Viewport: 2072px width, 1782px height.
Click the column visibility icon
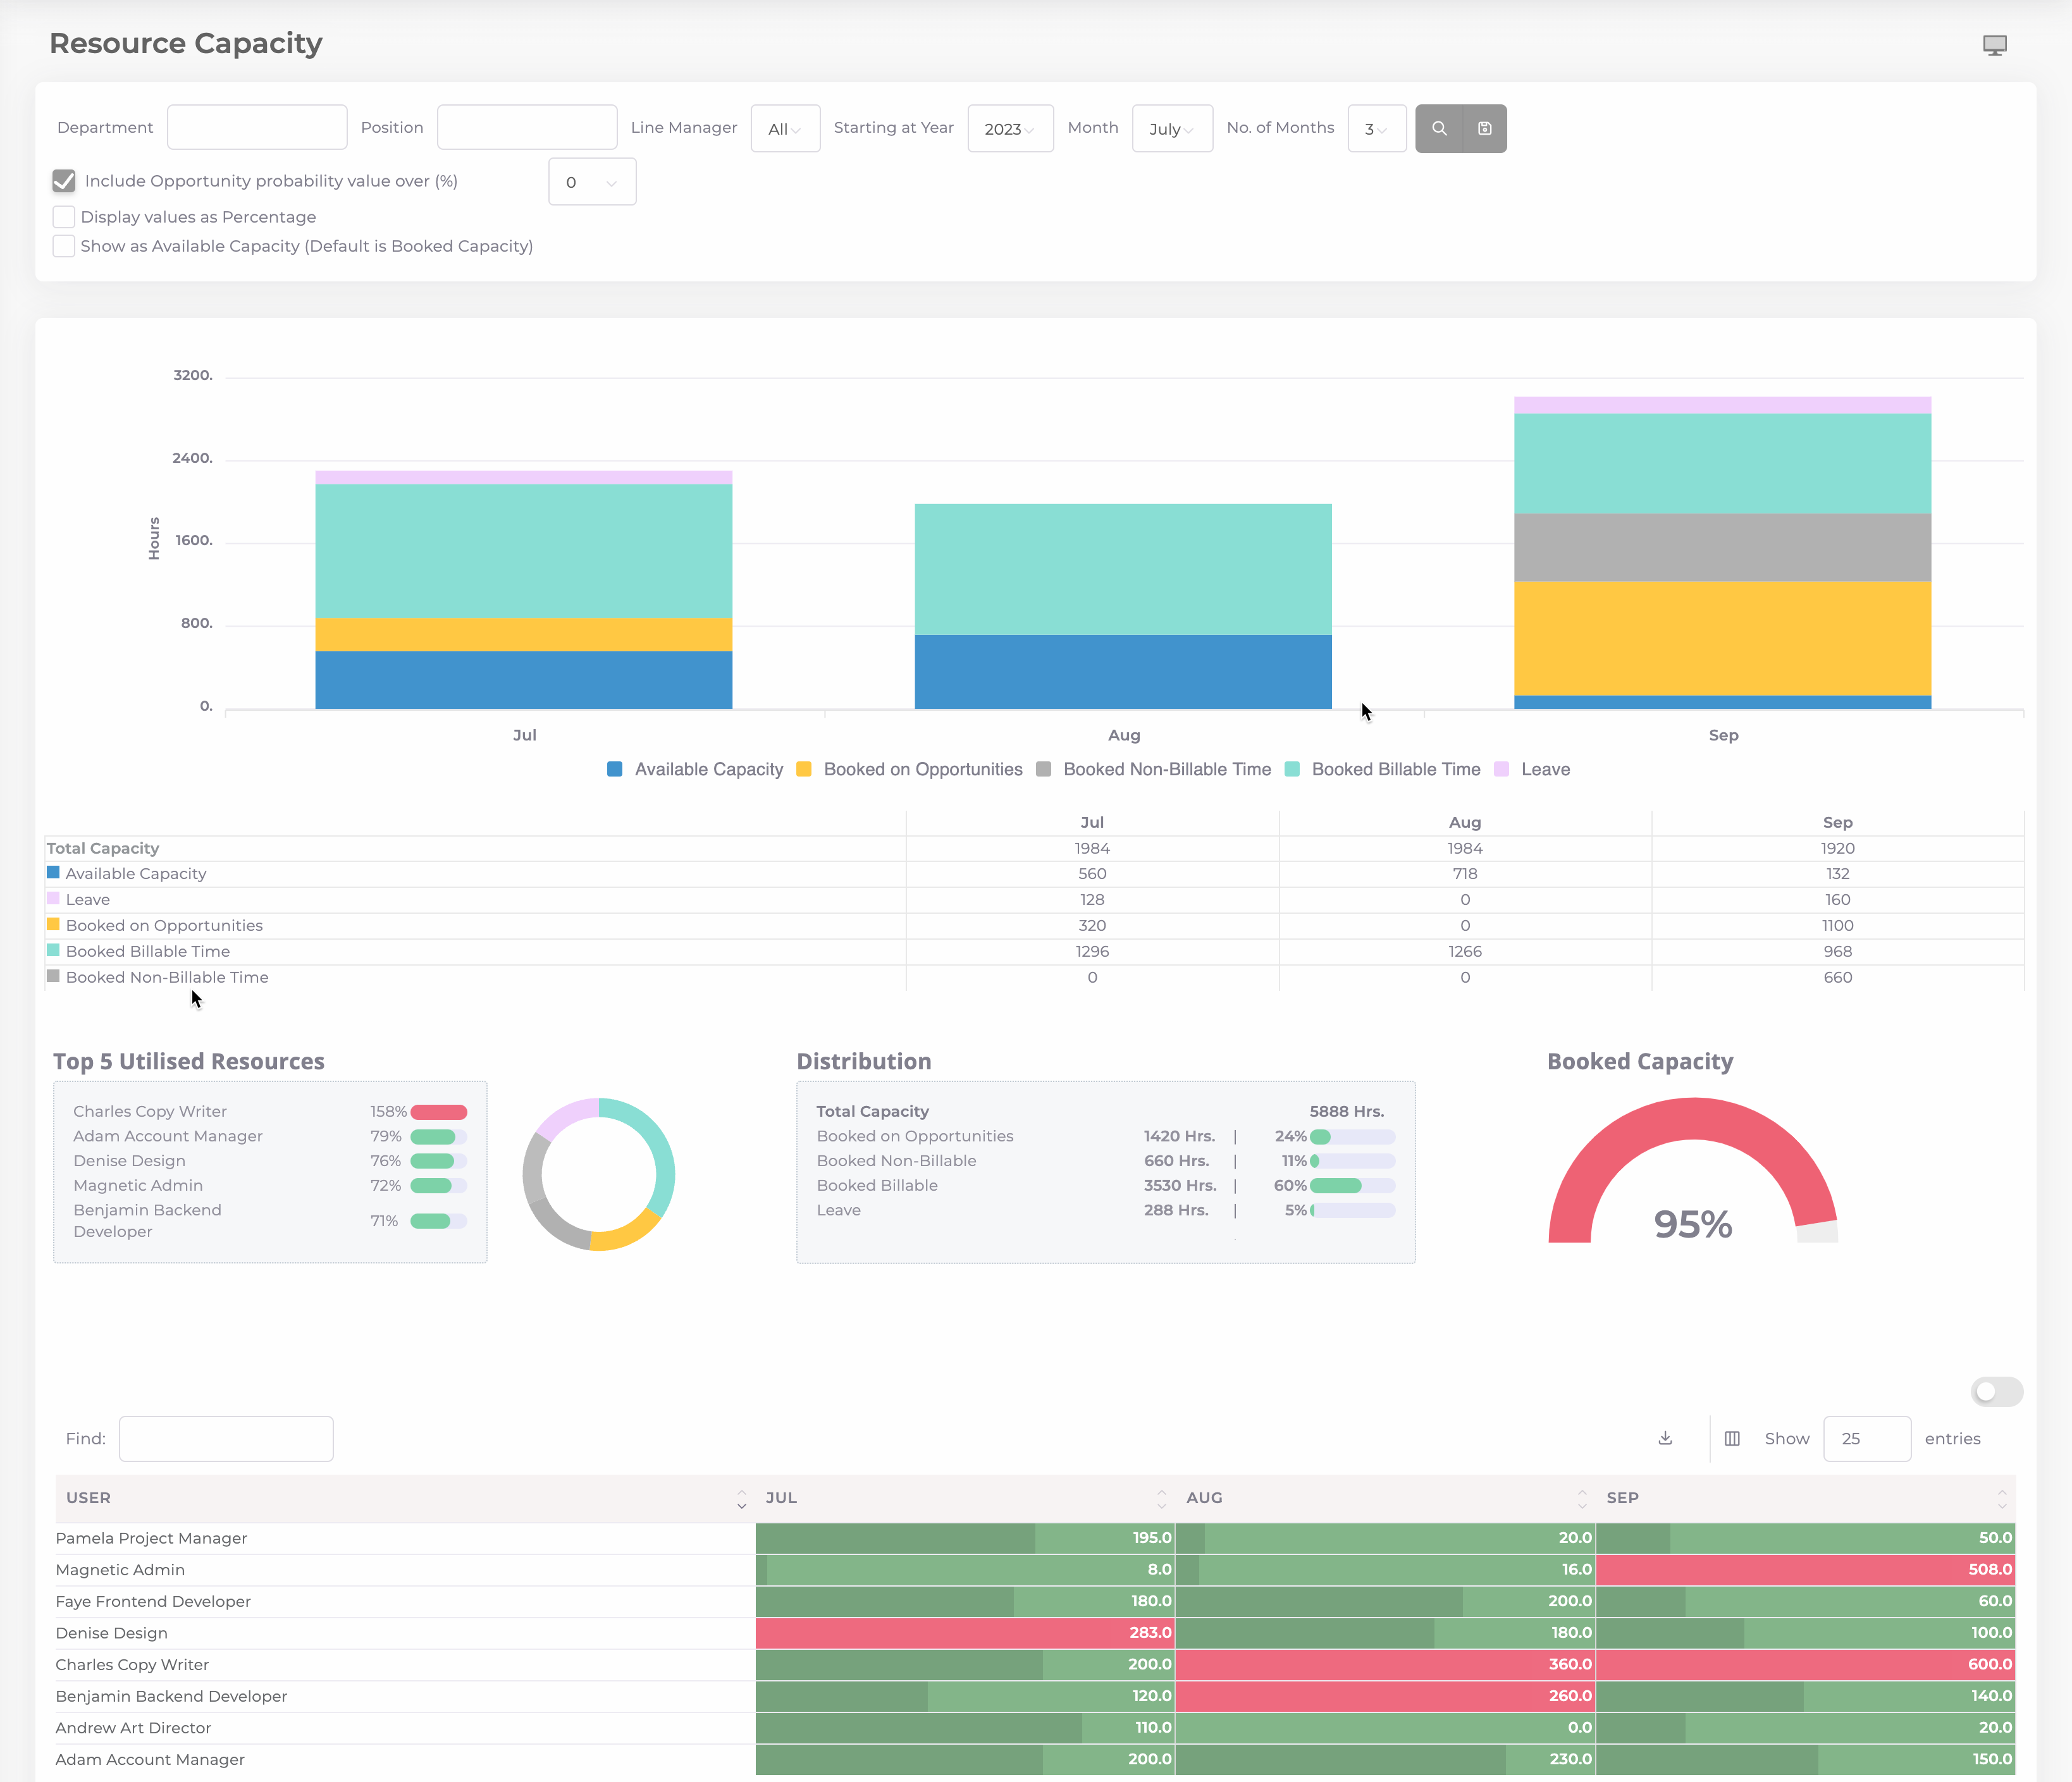(x=1732, y=1438)
